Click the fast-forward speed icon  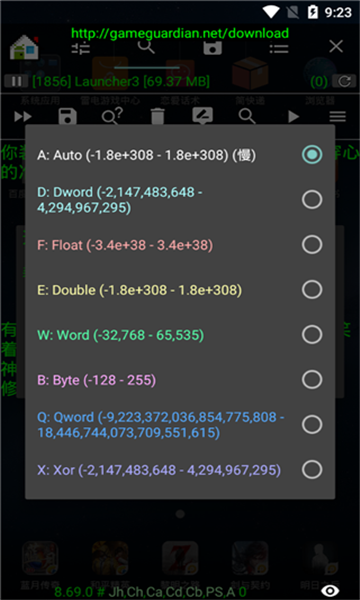click(x=23, y=116)
